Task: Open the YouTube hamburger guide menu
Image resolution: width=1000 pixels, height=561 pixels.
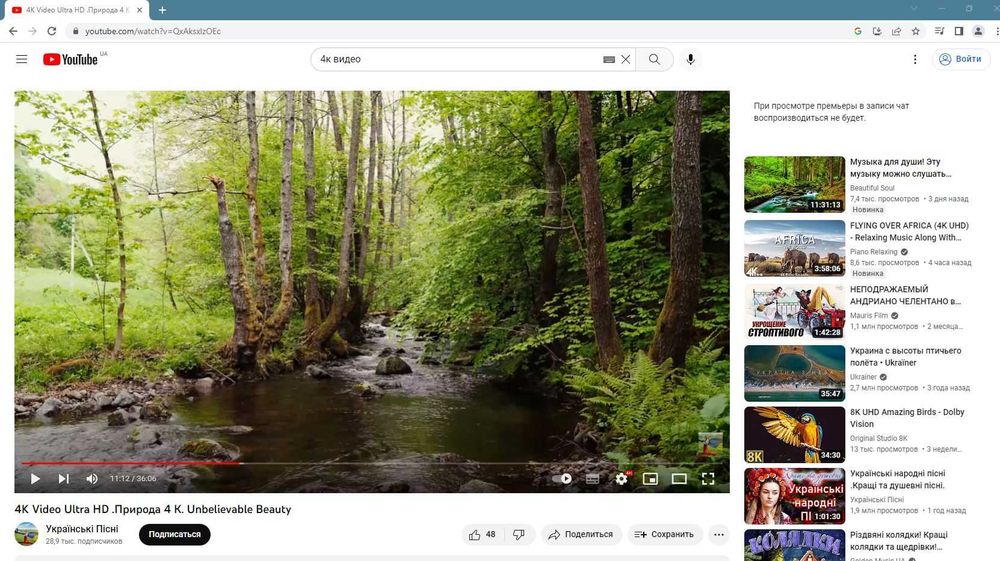Action: [22, 59]
